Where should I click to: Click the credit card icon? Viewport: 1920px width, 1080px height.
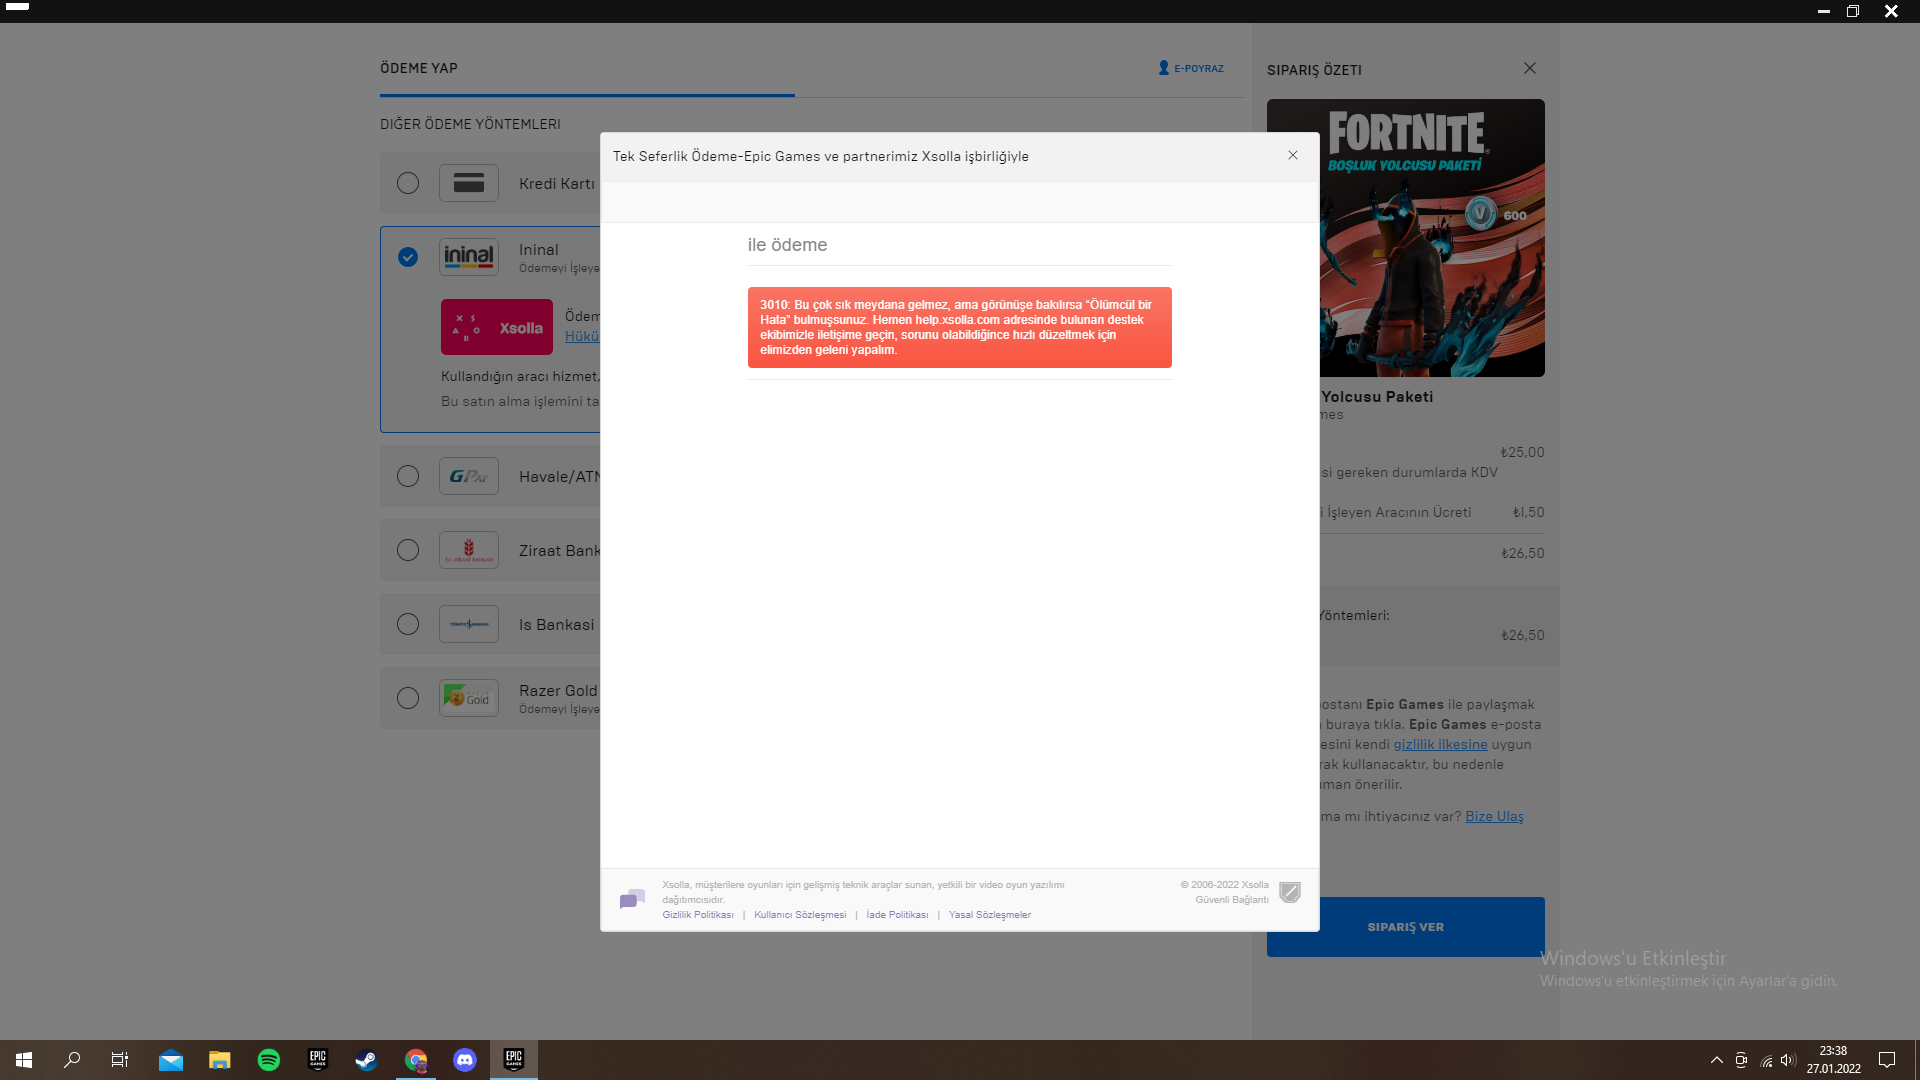point(469,183)
